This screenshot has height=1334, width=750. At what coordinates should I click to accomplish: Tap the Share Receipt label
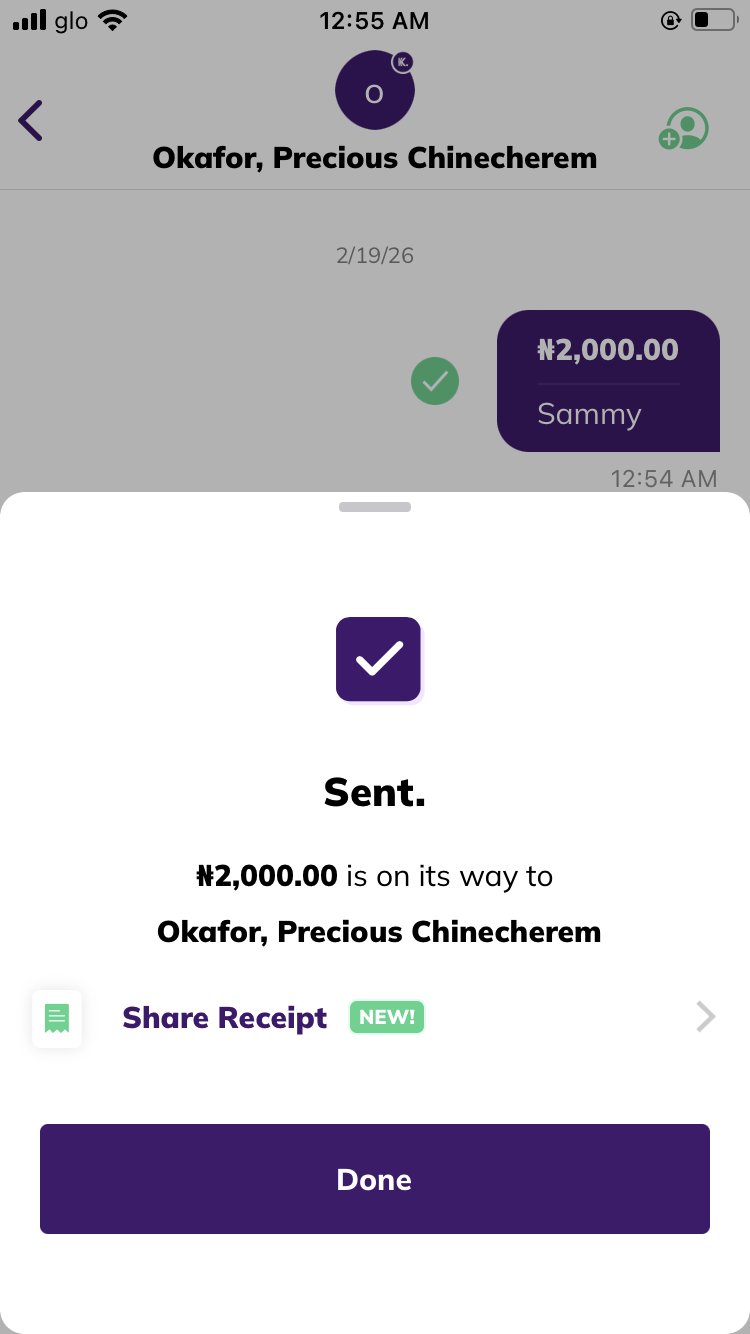[225, 1018]
